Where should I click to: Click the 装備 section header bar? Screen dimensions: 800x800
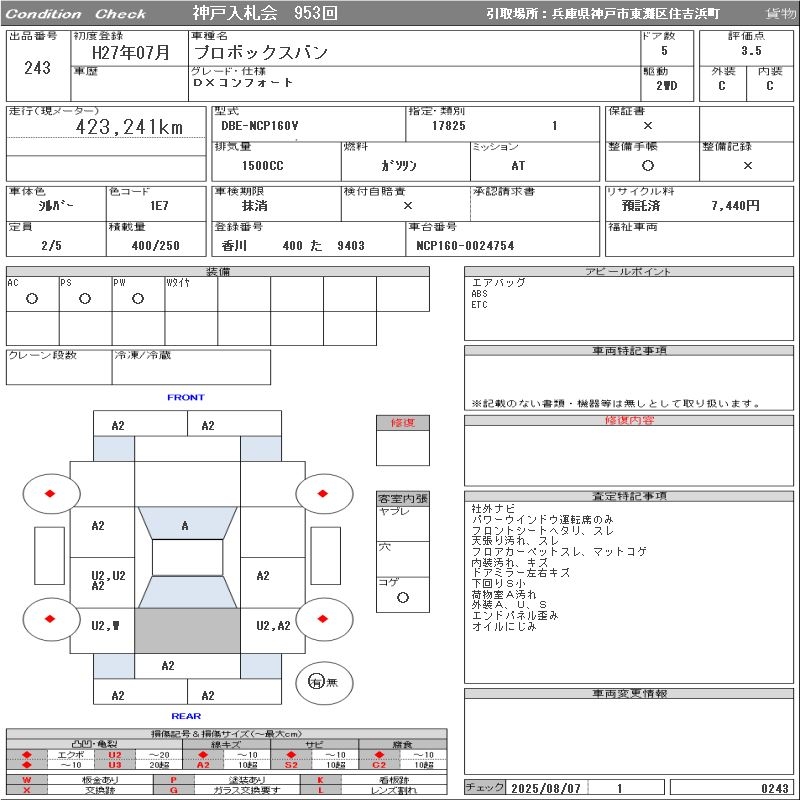pyautogui.click(x=218, y=271)
